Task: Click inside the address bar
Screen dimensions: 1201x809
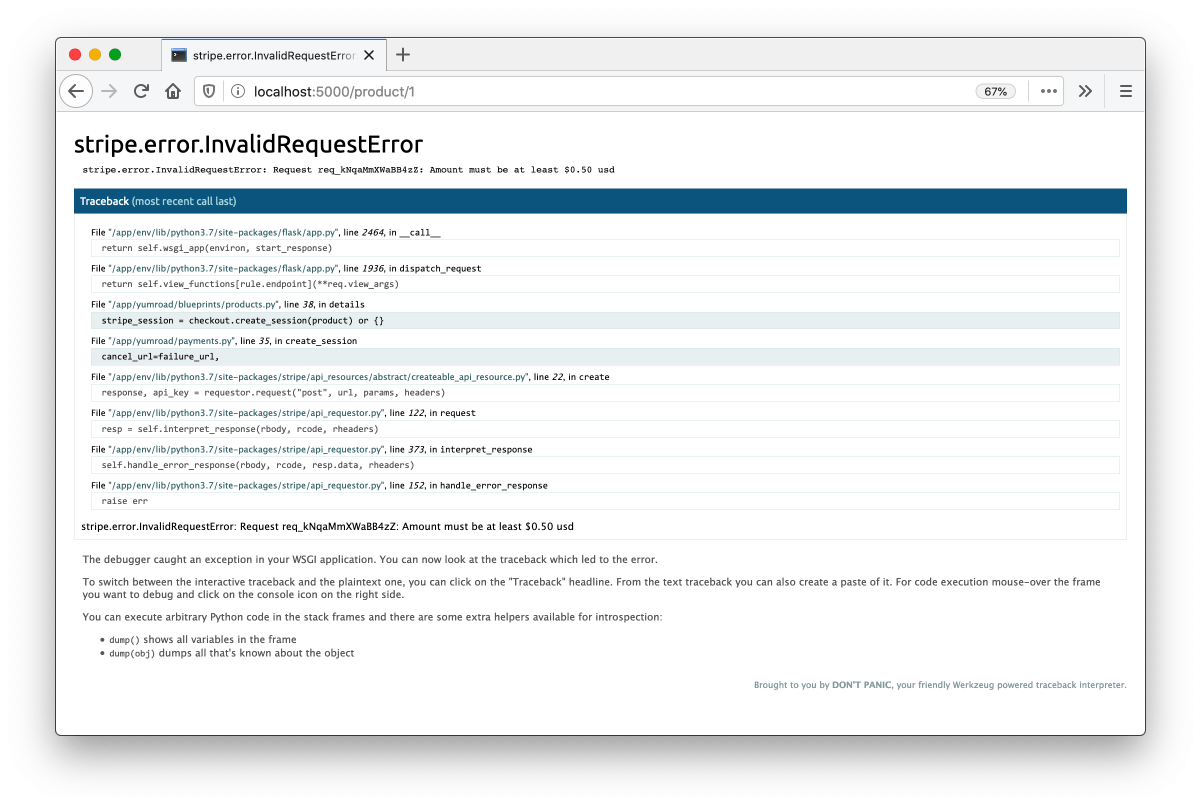Action: (x=500, y=90)
